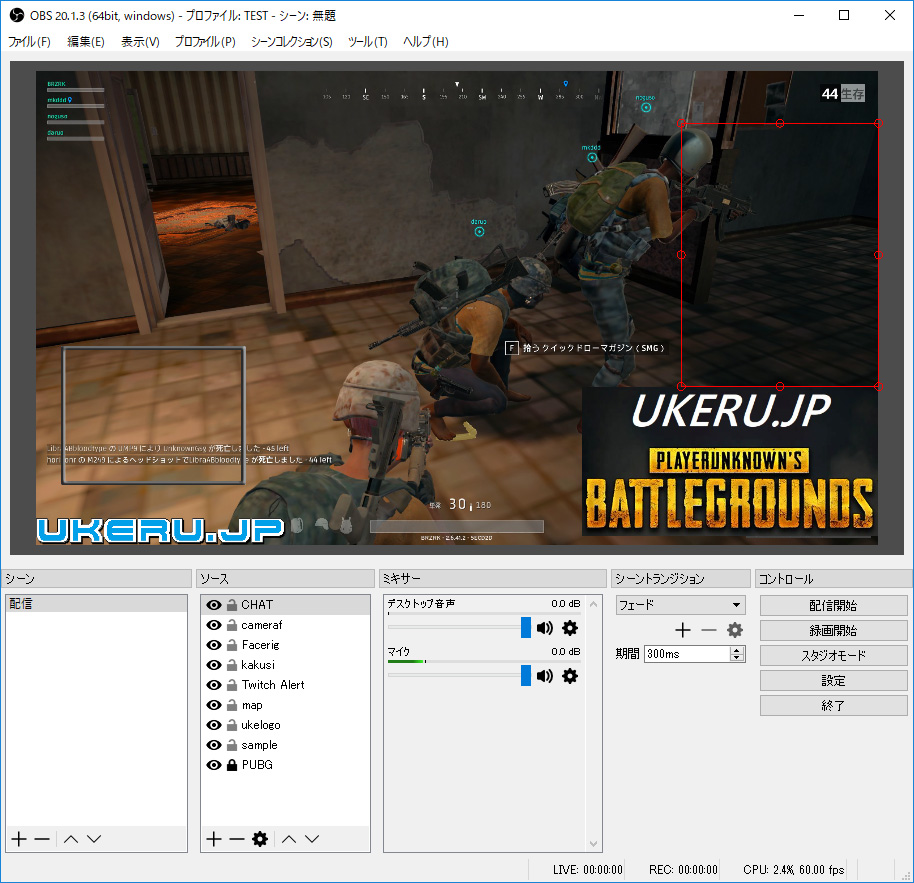Add a new scene with plus icon
The image size is (914, 883).
pyautogui.click(x=18, y=839)
